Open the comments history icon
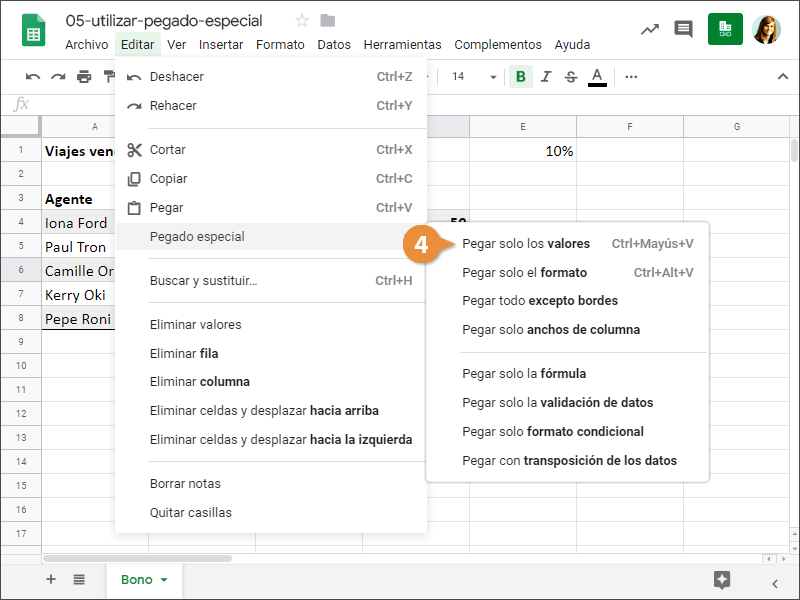Image resolution: width=800 pixels, height=600 pixels. [684, 29]
